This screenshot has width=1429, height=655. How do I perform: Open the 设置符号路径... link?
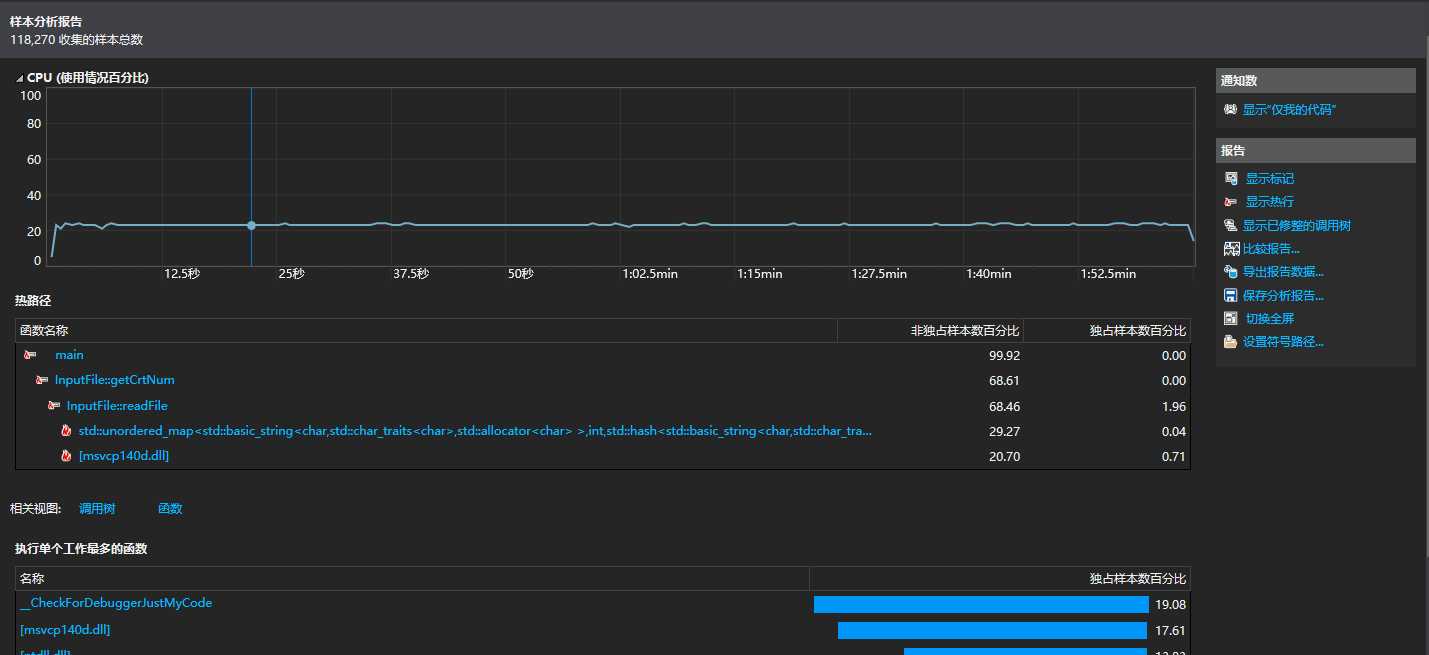(1283, 342)
